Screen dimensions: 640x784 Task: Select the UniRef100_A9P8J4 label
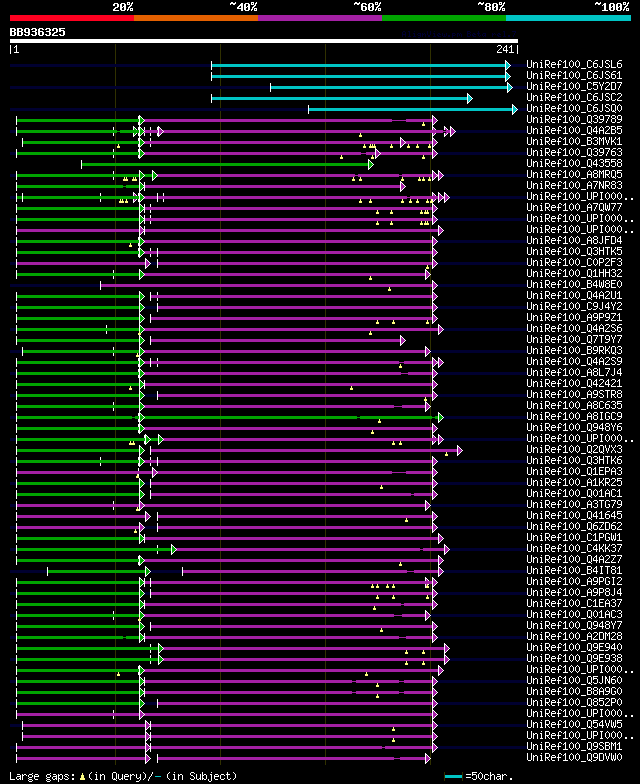tap(574, 592)
